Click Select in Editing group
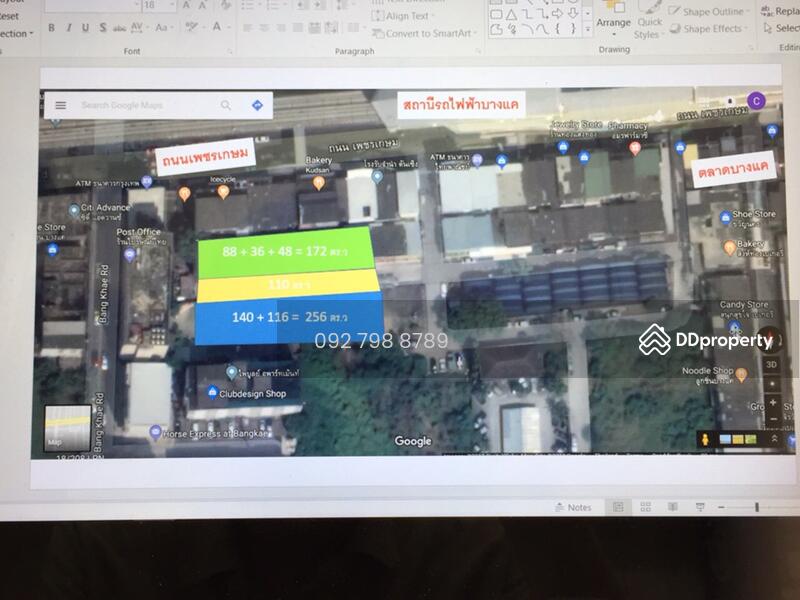The width and height of the screenshot is (800, 600). (x=781, y=28)
